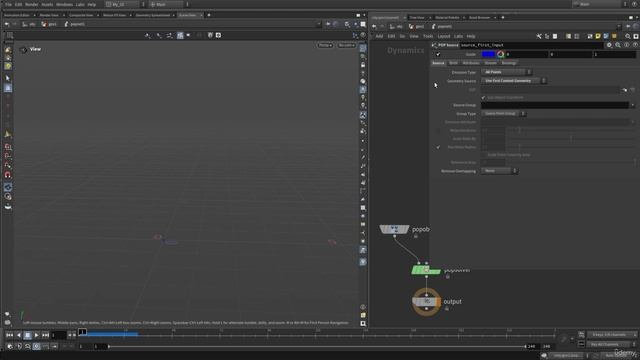Click the geo1 path icon in the viewport
Screen dimensions: 640x360
(44, 24)
